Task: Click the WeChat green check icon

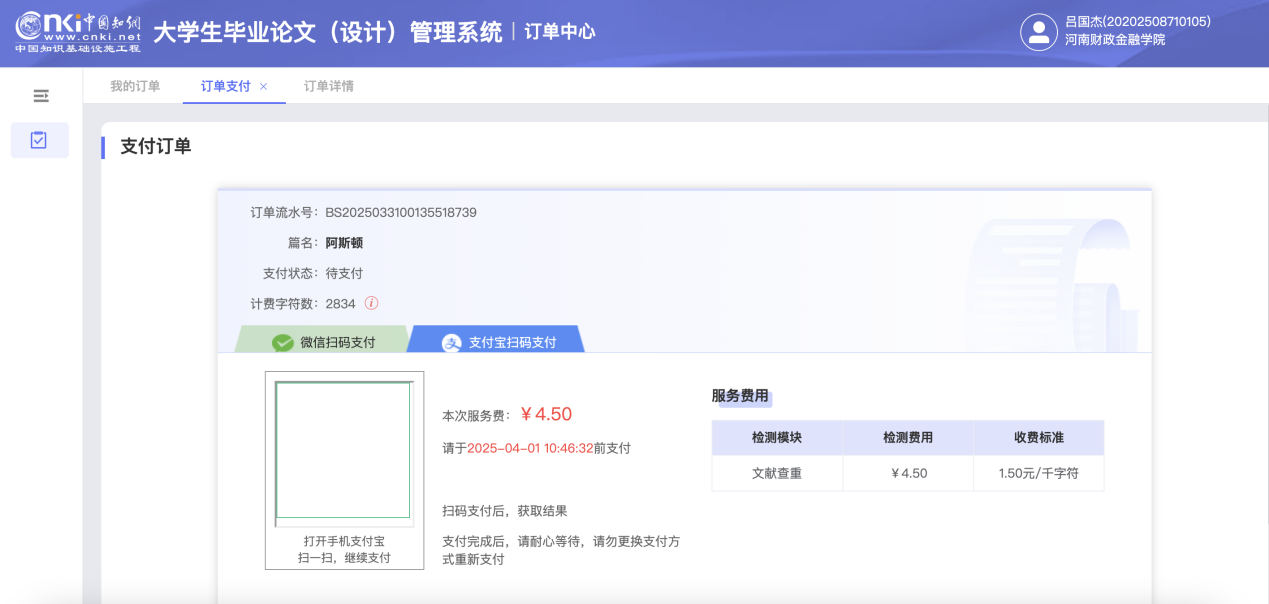Action: pos(283,342)
